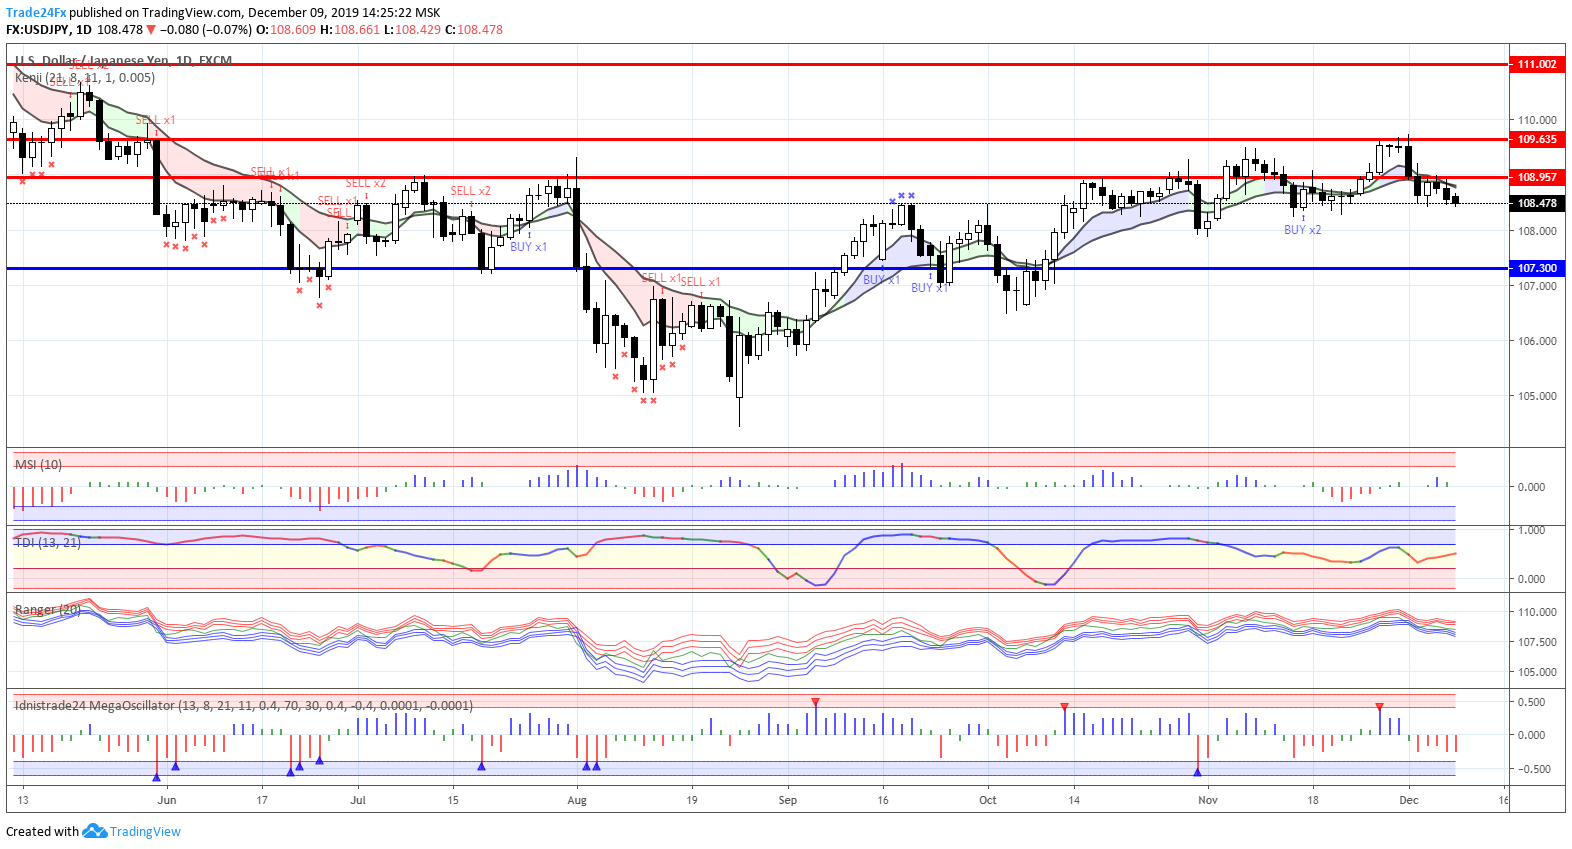Image resolution: width=1572 pixels, height=849 pixels.
Task: Click the 106.000 price scale value
Action: coord(1537,341)
